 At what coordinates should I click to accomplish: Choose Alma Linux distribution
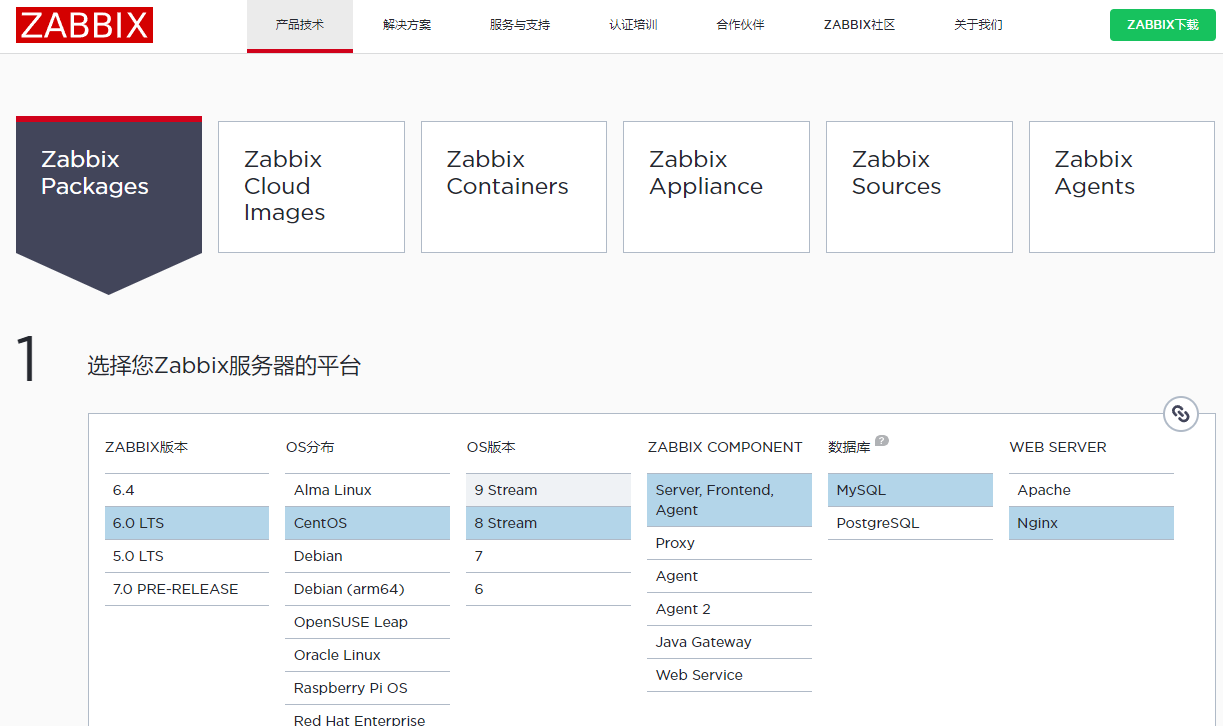point(368,490)
